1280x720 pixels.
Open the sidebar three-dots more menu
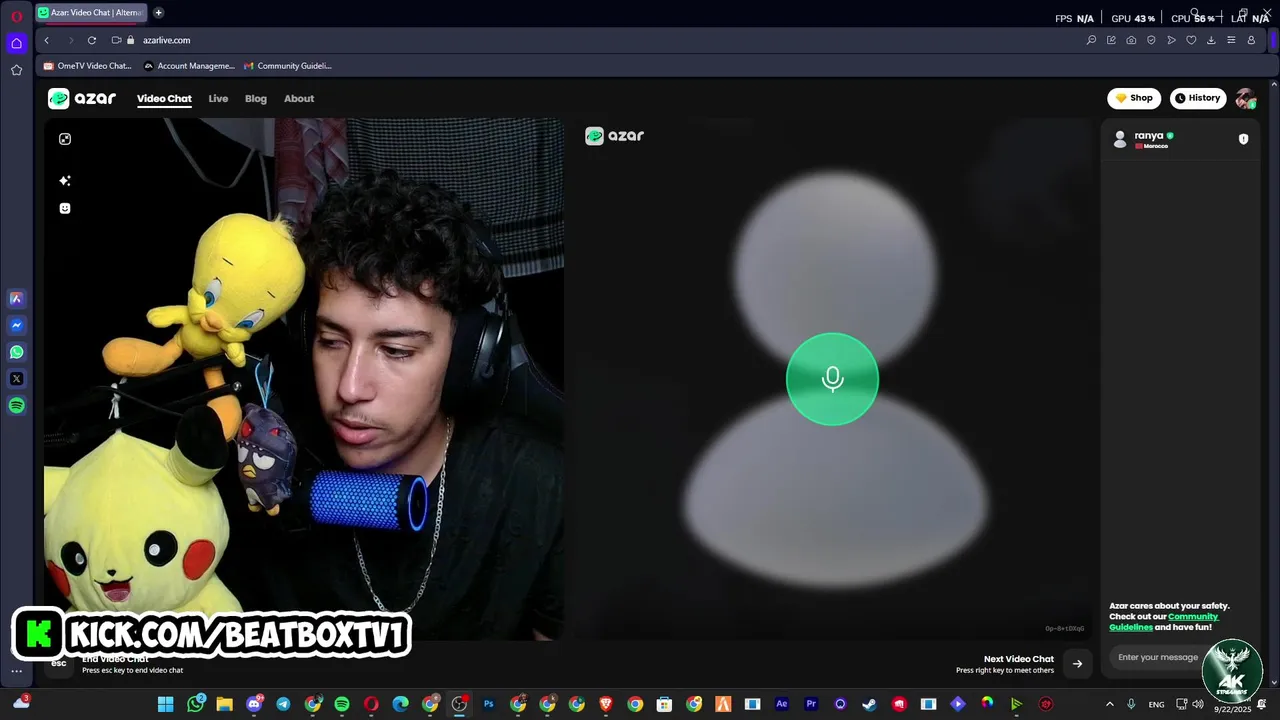tap(16, 672)
